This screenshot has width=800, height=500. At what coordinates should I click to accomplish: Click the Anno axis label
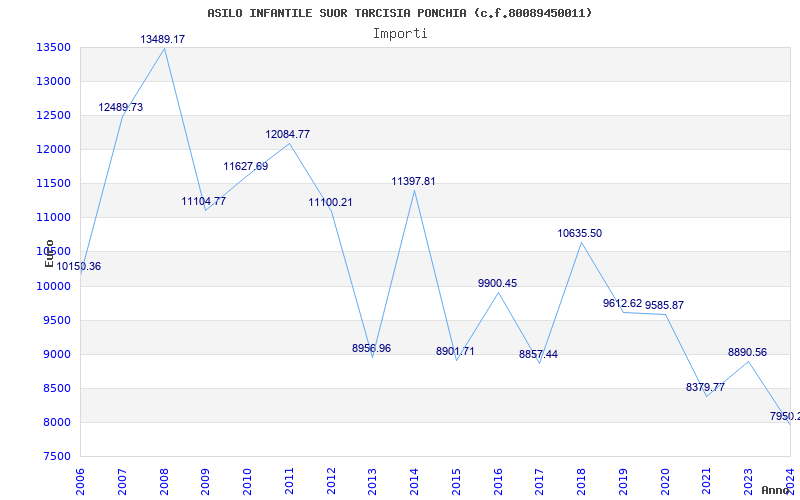click(x=775, y=490)
